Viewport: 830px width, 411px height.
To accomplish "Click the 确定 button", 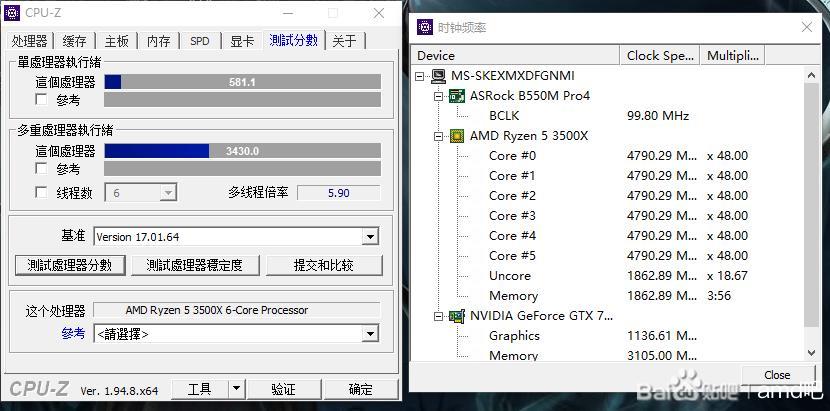I will pyautogui.click(x=361, y=389).
